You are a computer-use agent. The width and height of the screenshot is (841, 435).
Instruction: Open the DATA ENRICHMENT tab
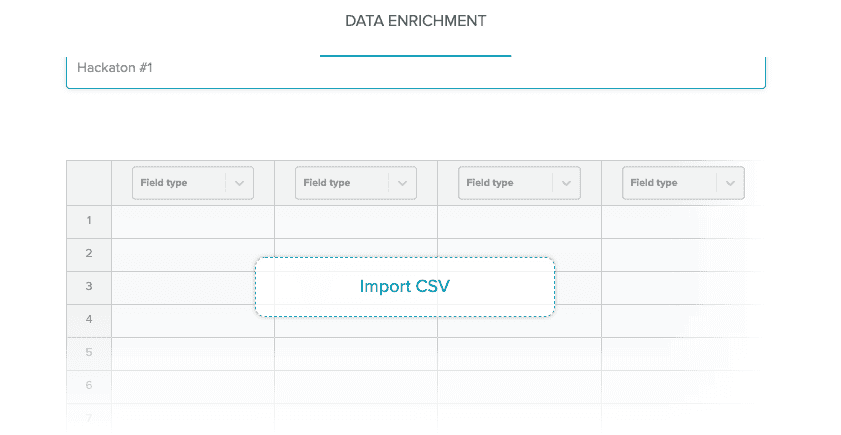point(415,21)
